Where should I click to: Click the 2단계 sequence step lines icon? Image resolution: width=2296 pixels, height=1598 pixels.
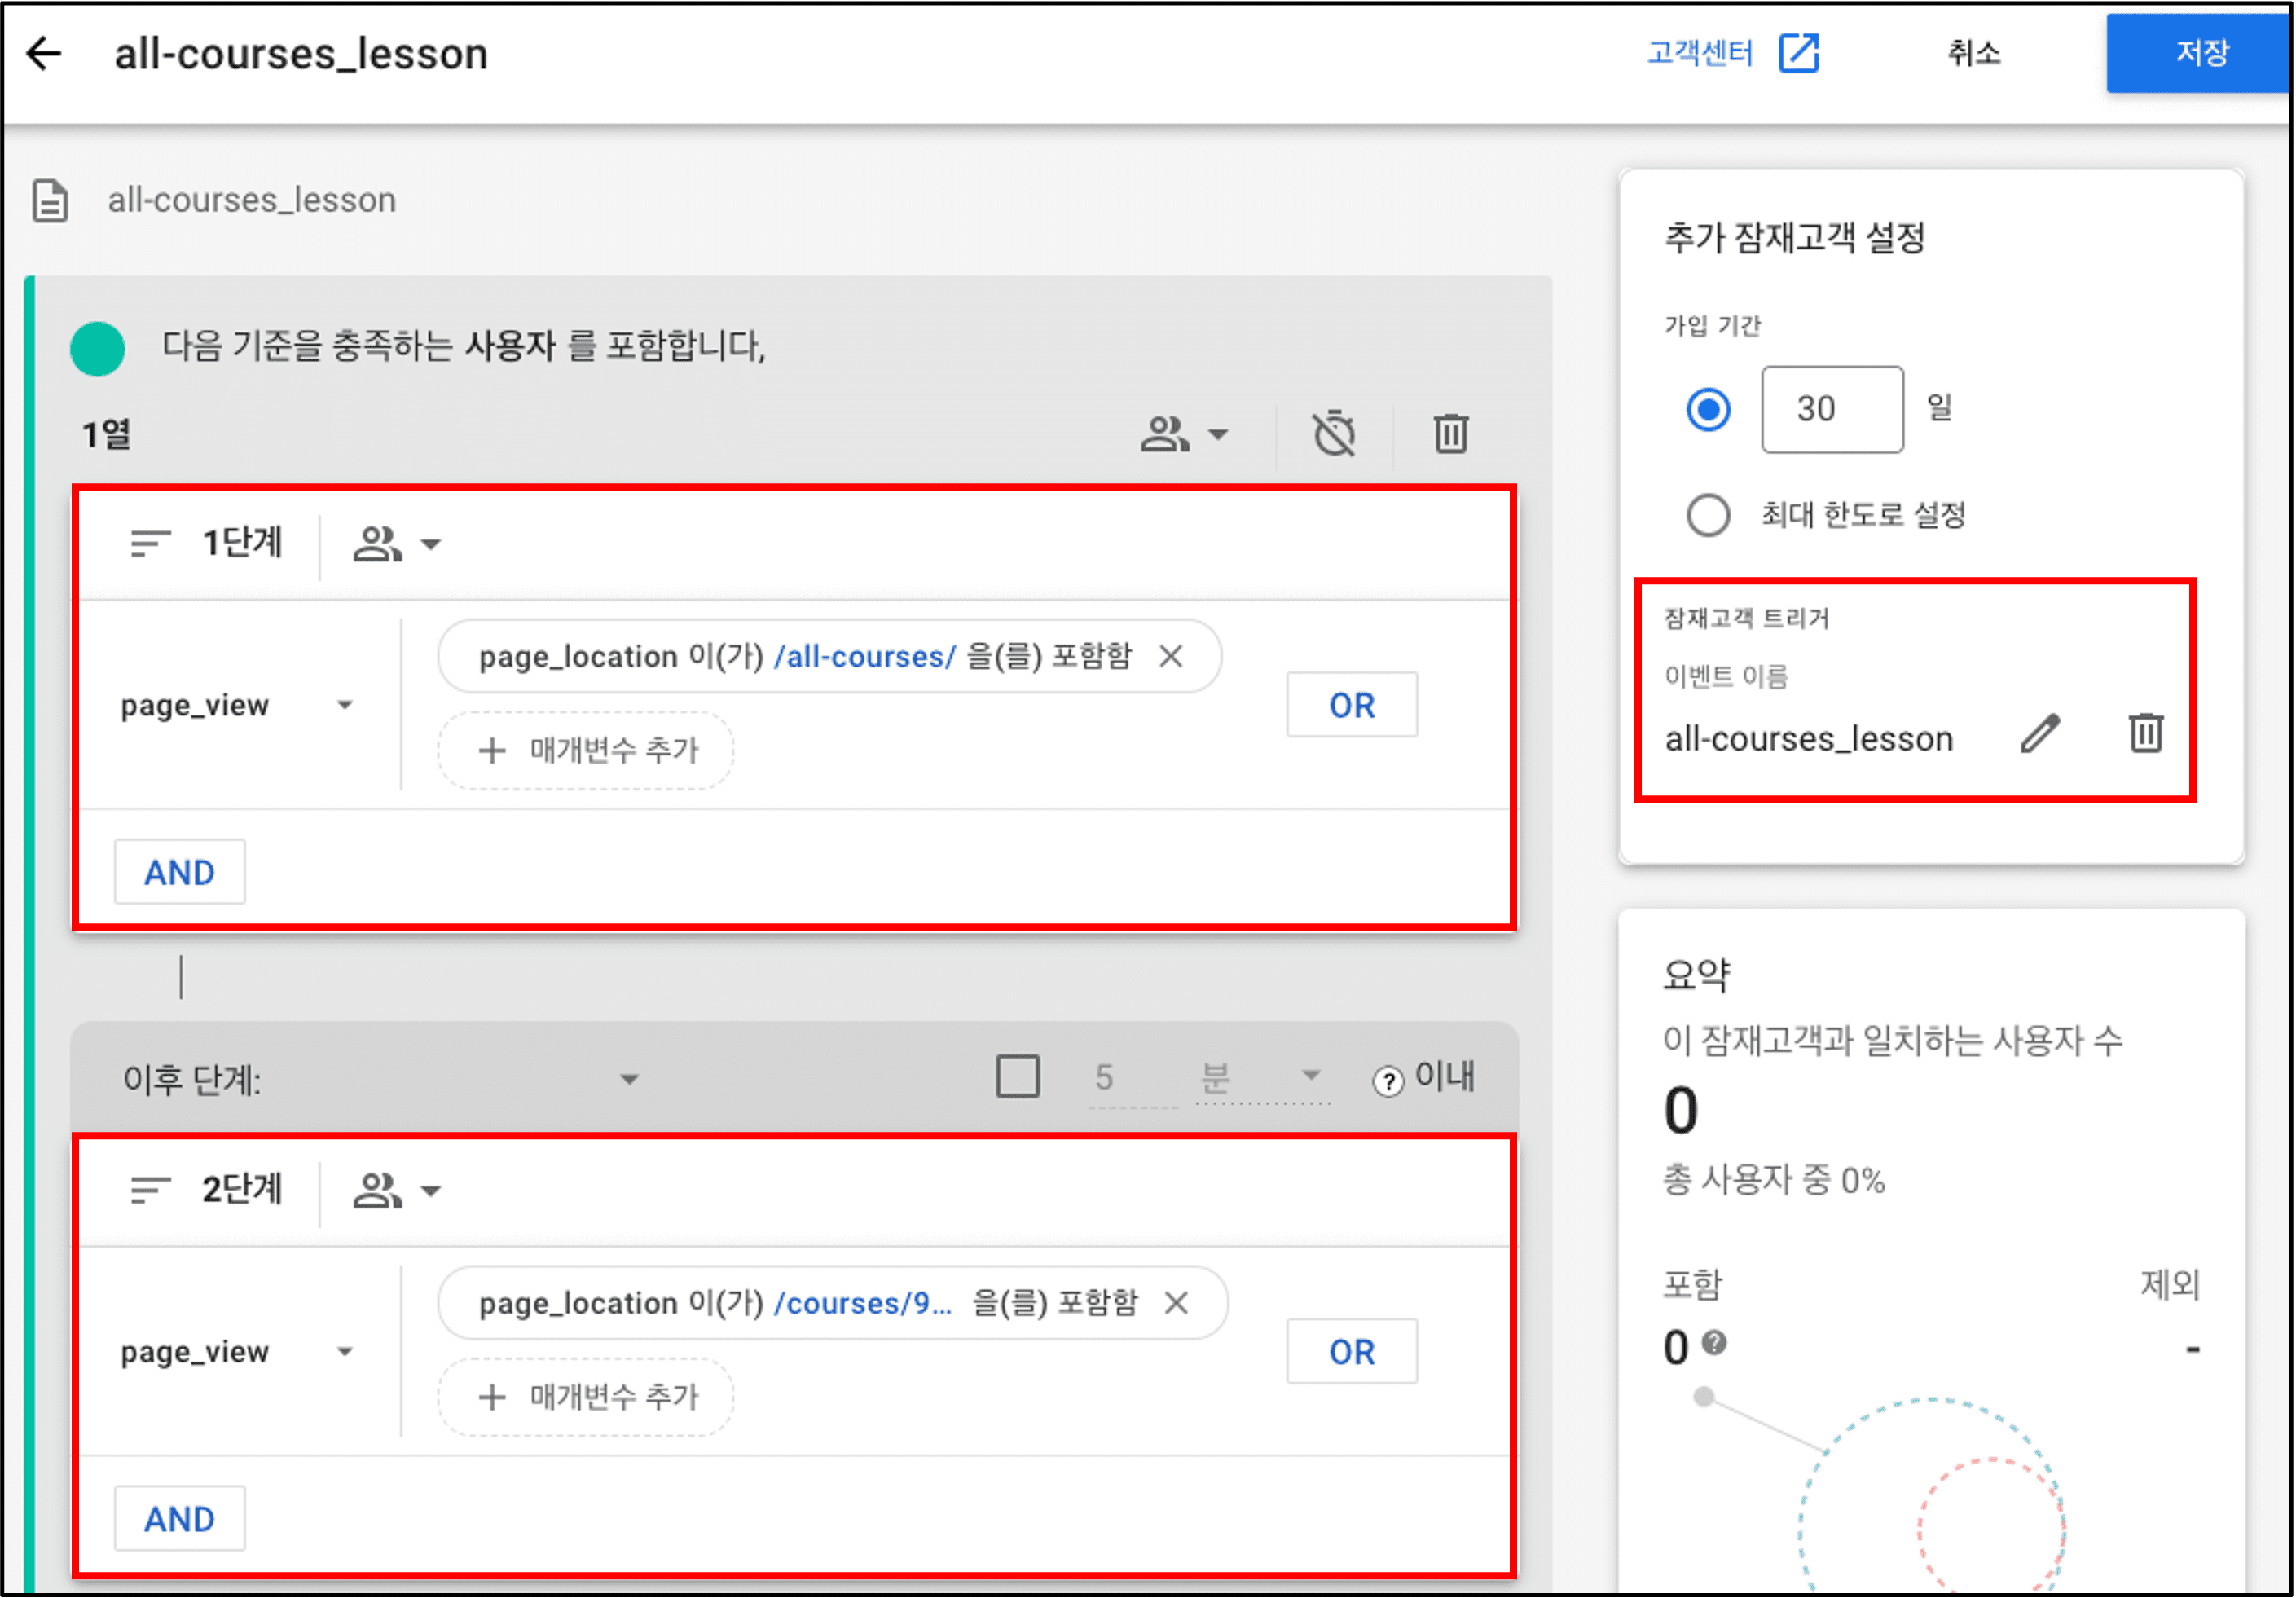click(x=150, y=1190)
